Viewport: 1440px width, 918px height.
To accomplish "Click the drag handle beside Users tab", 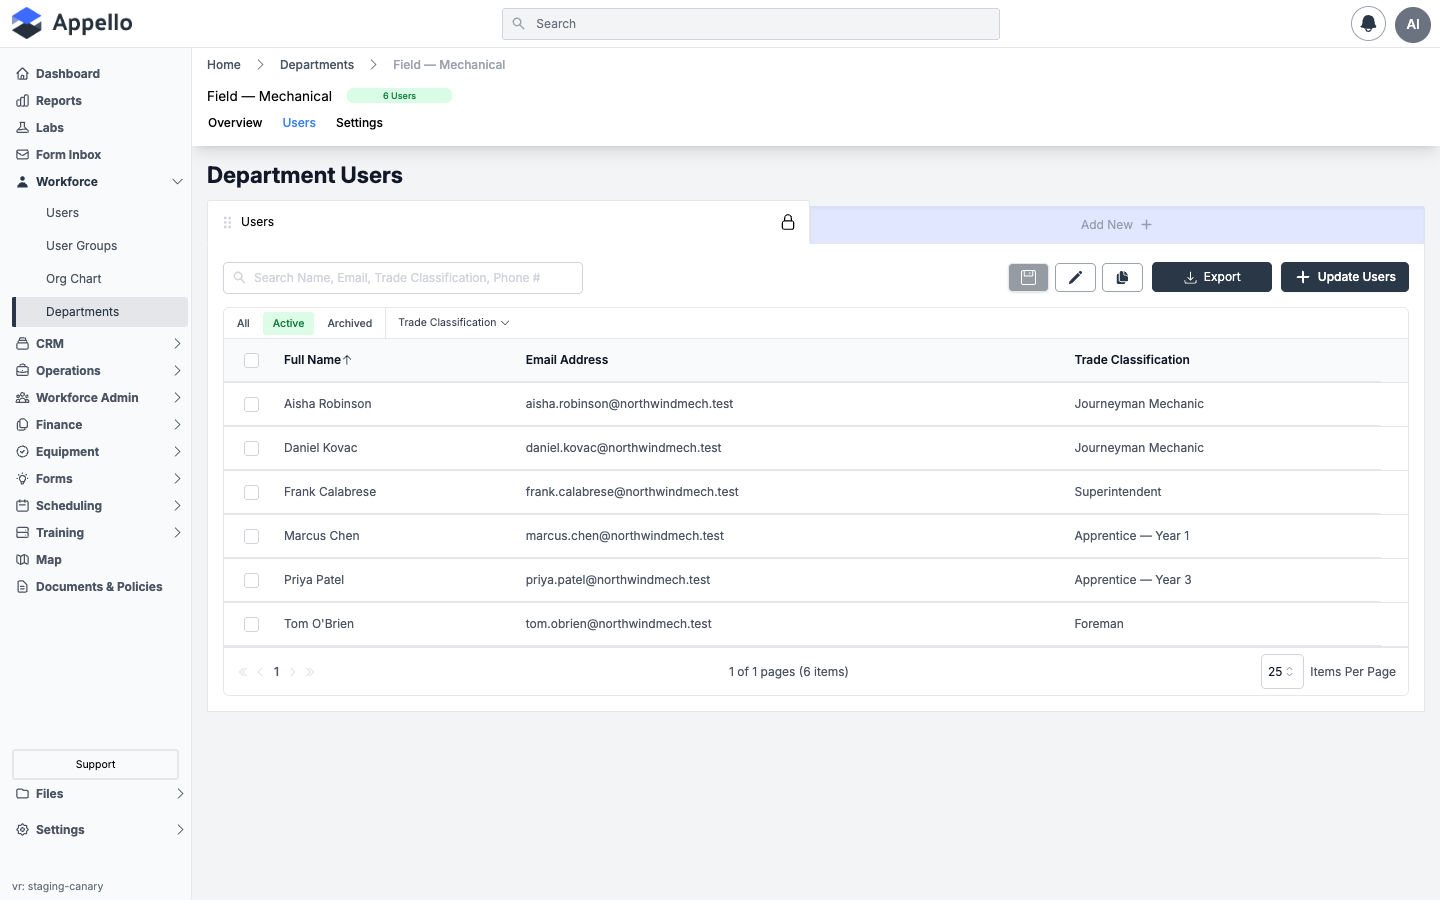I will (227, 222).
